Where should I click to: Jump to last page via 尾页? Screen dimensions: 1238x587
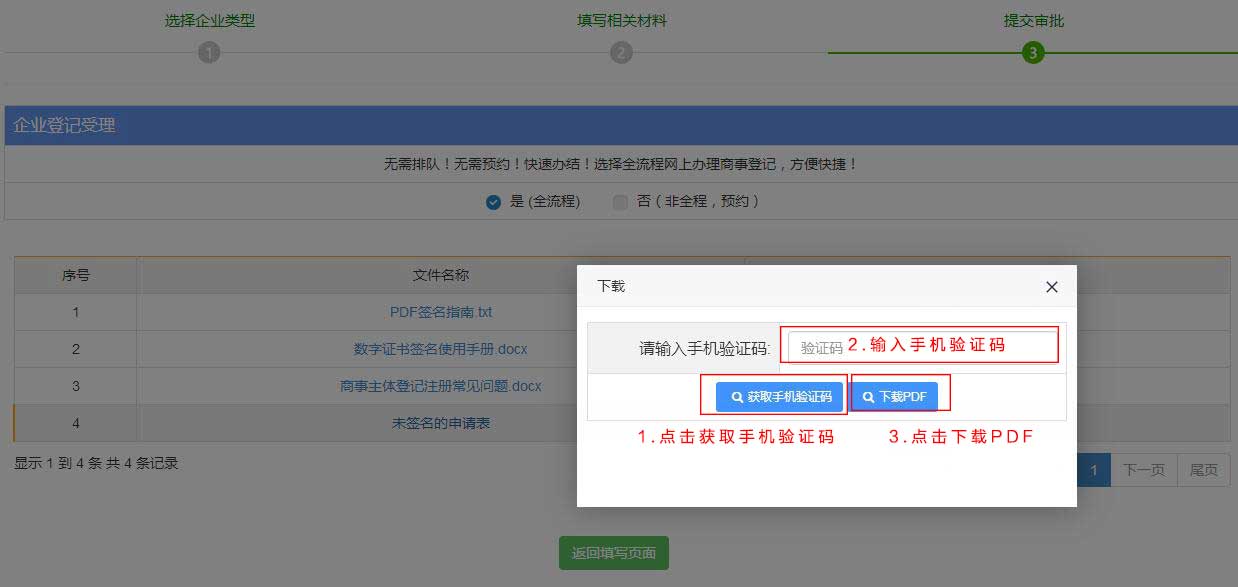(x=1203, y=469)
